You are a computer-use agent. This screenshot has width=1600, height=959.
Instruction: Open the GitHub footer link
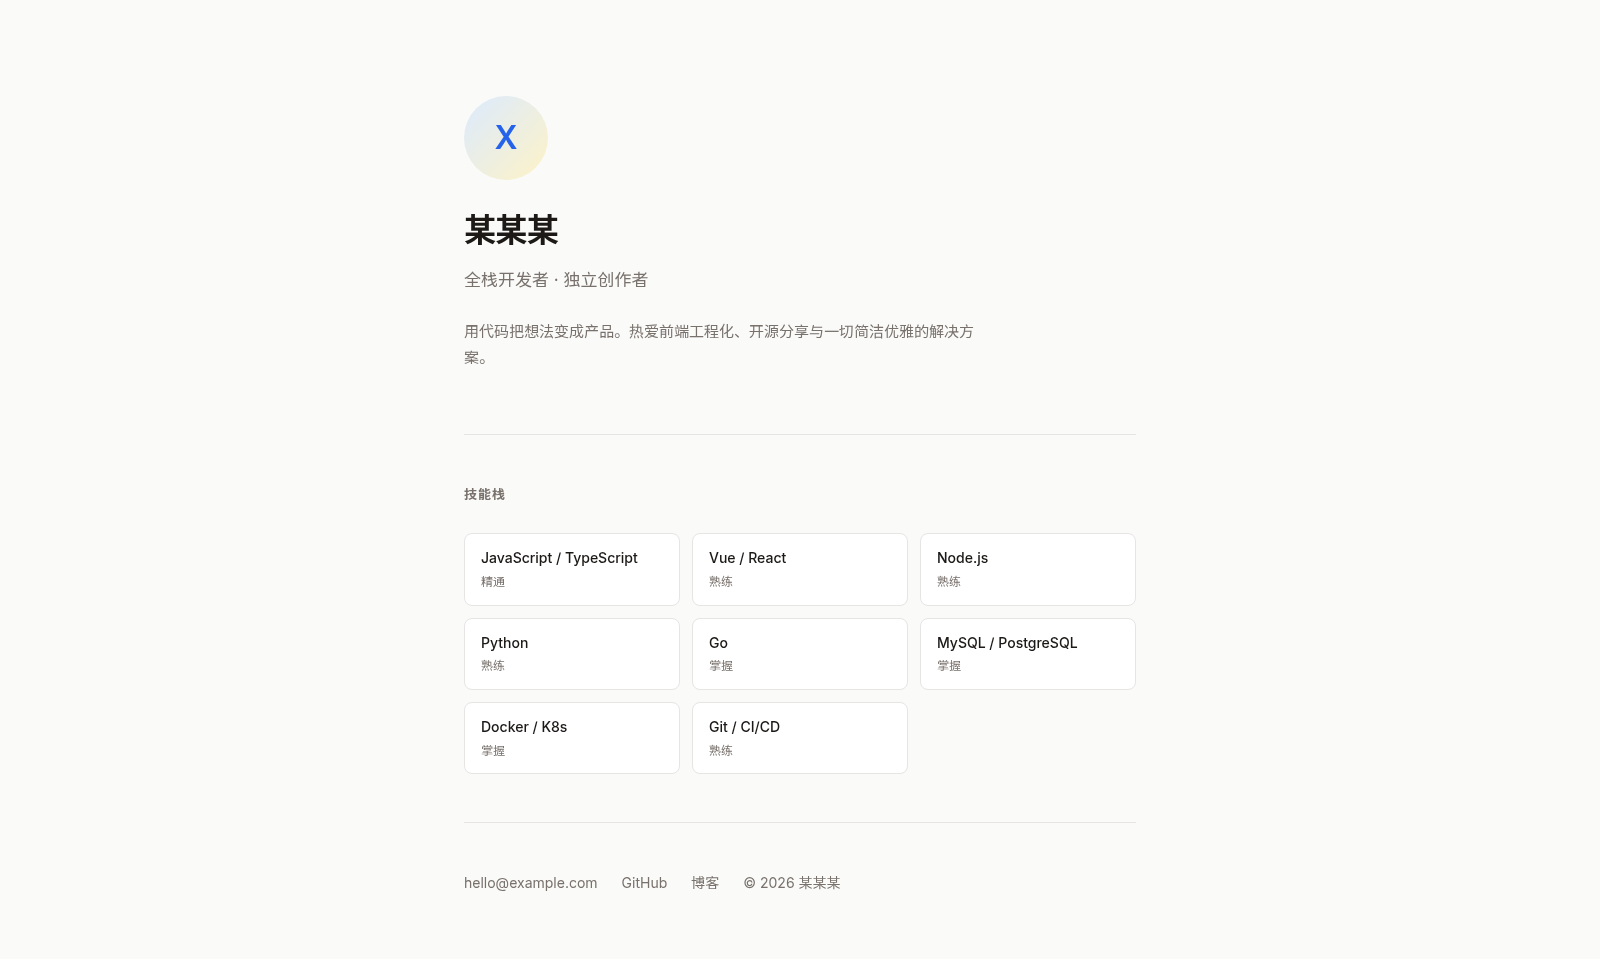pyautogui.click(x=644, y=883)
